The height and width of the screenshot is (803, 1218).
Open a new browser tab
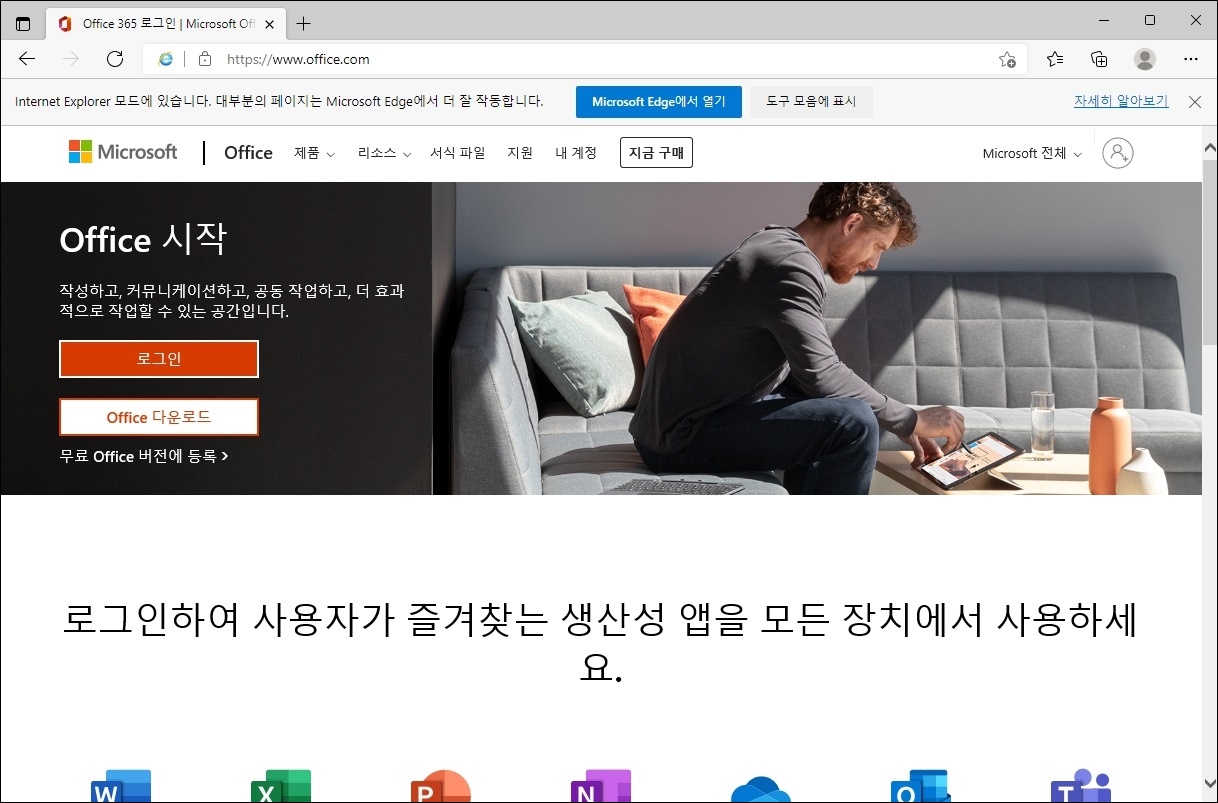tap(304, 24)
